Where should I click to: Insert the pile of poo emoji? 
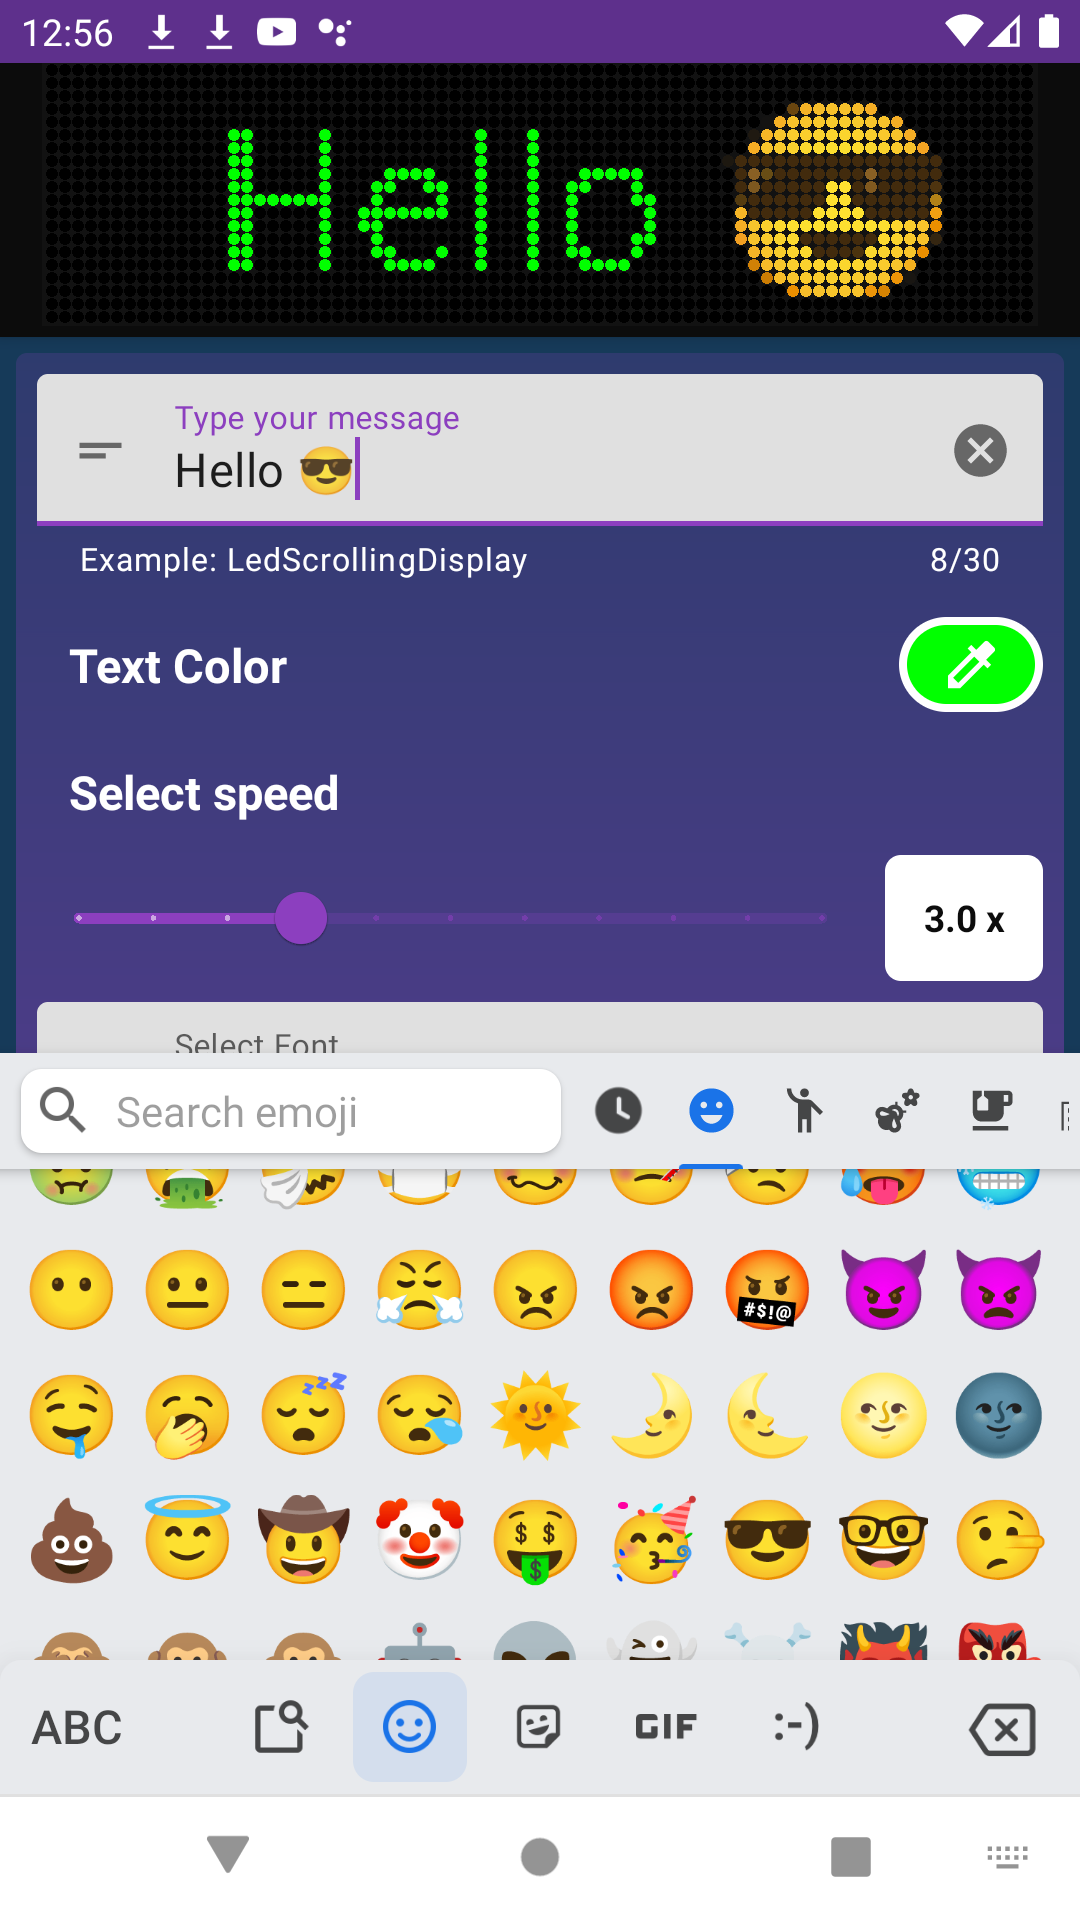tap(71, 1540)
